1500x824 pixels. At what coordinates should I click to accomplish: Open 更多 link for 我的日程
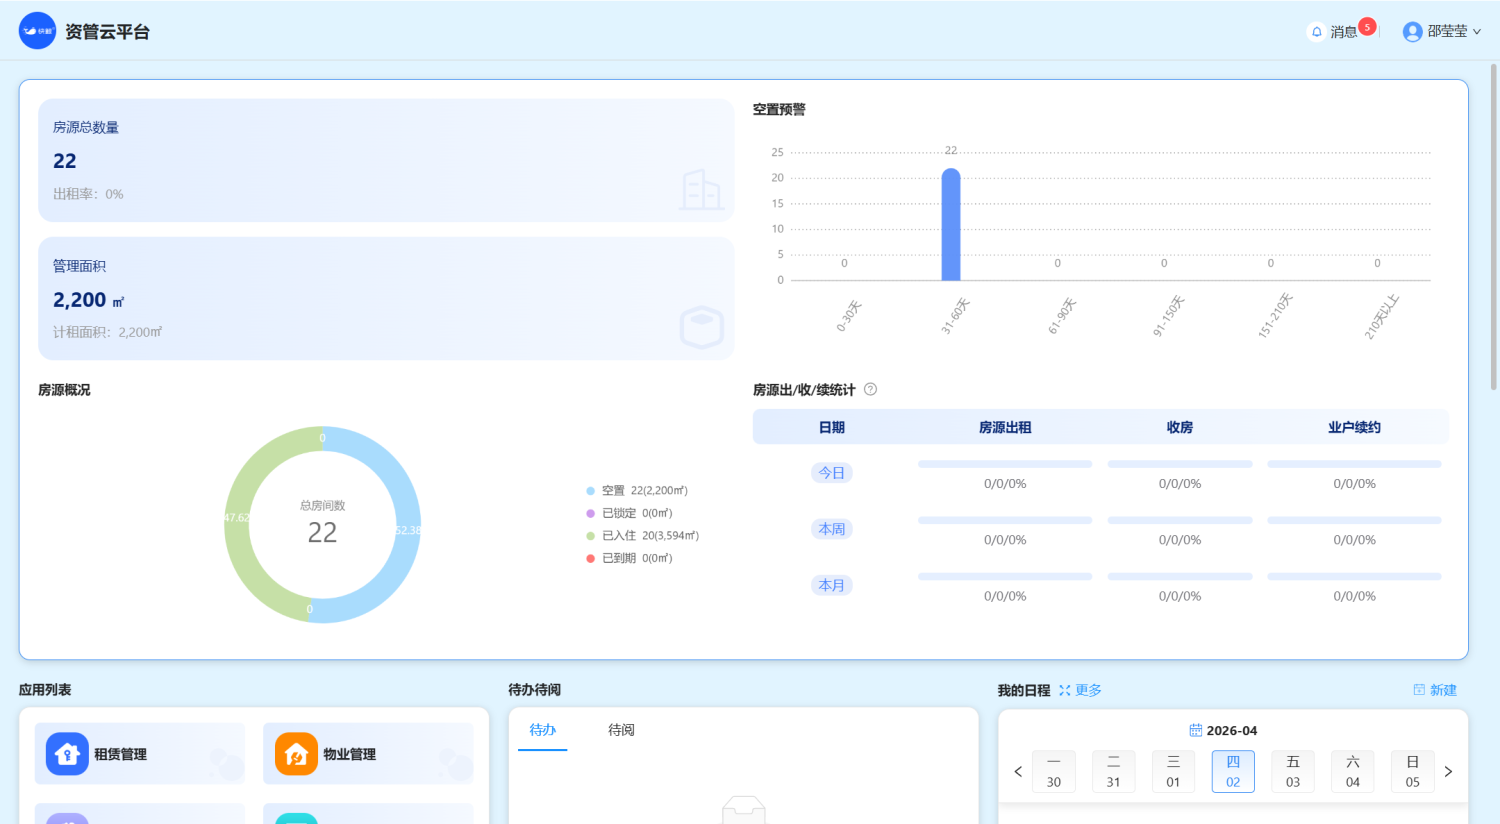click(x=1080, y=690)
